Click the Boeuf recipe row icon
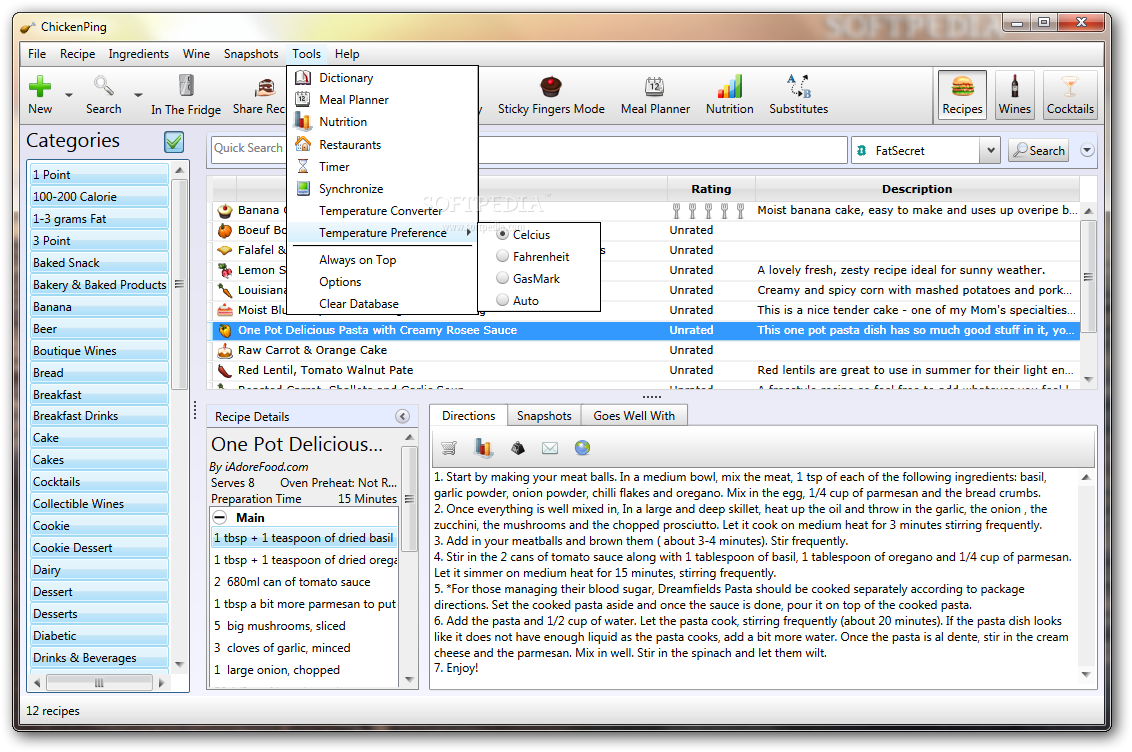This screenshot has width=1132, height=752. (x=225, y=230)
